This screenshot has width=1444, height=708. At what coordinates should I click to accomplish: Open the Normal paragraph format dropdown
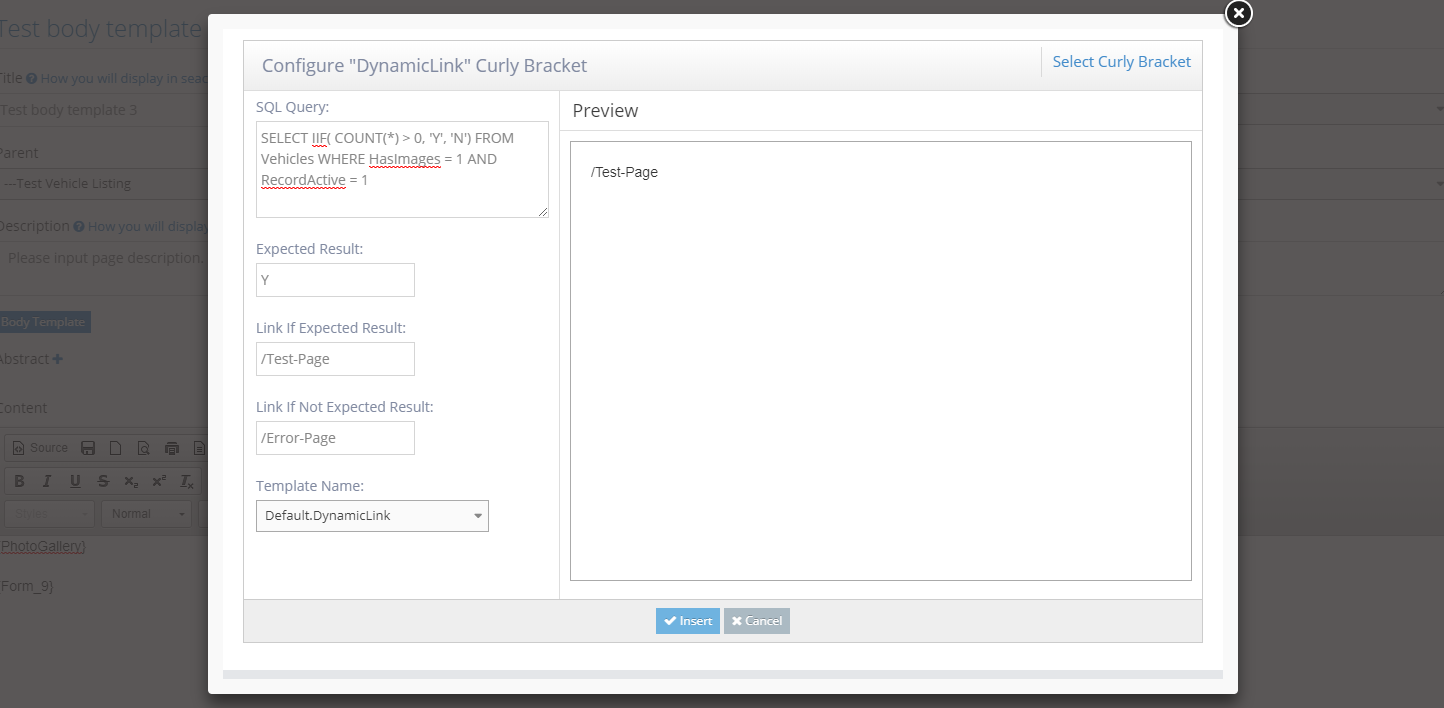click(147, 514)
